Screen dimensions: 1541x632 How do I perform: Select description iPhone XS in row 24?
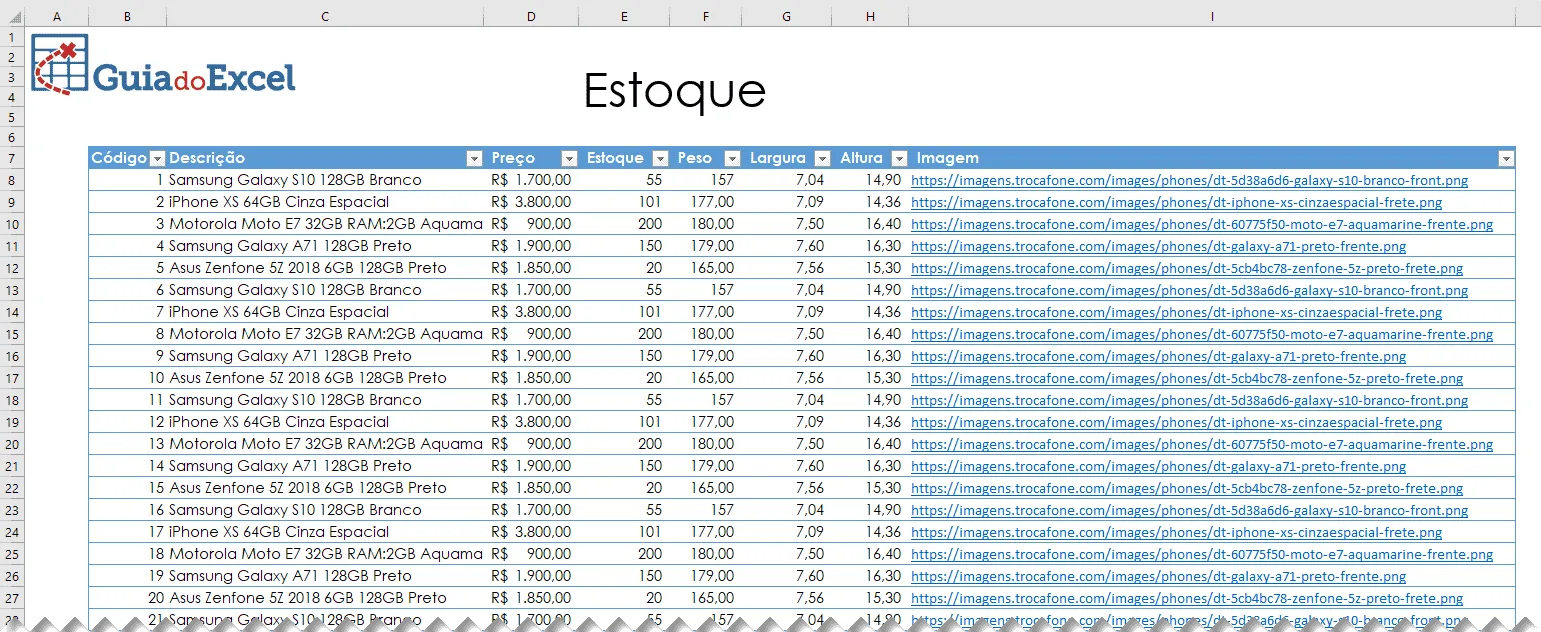pyautogui.click(x=325, y=532)
